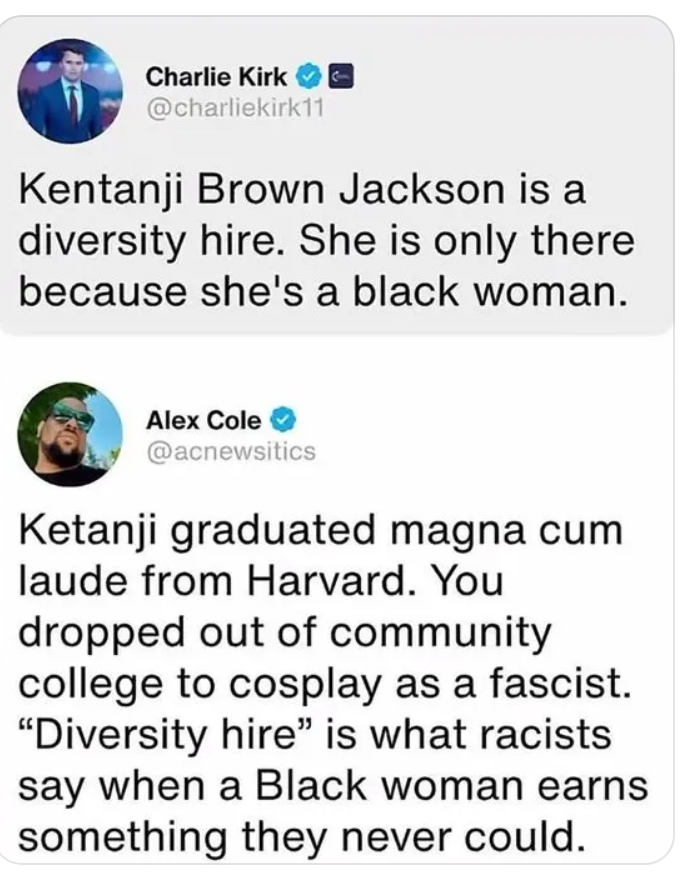The height and width of the screenshot is (886, 681).
Task: Click the word 'Harvard' in the reply
Action: pyautogui.click(x=328, y=580)
